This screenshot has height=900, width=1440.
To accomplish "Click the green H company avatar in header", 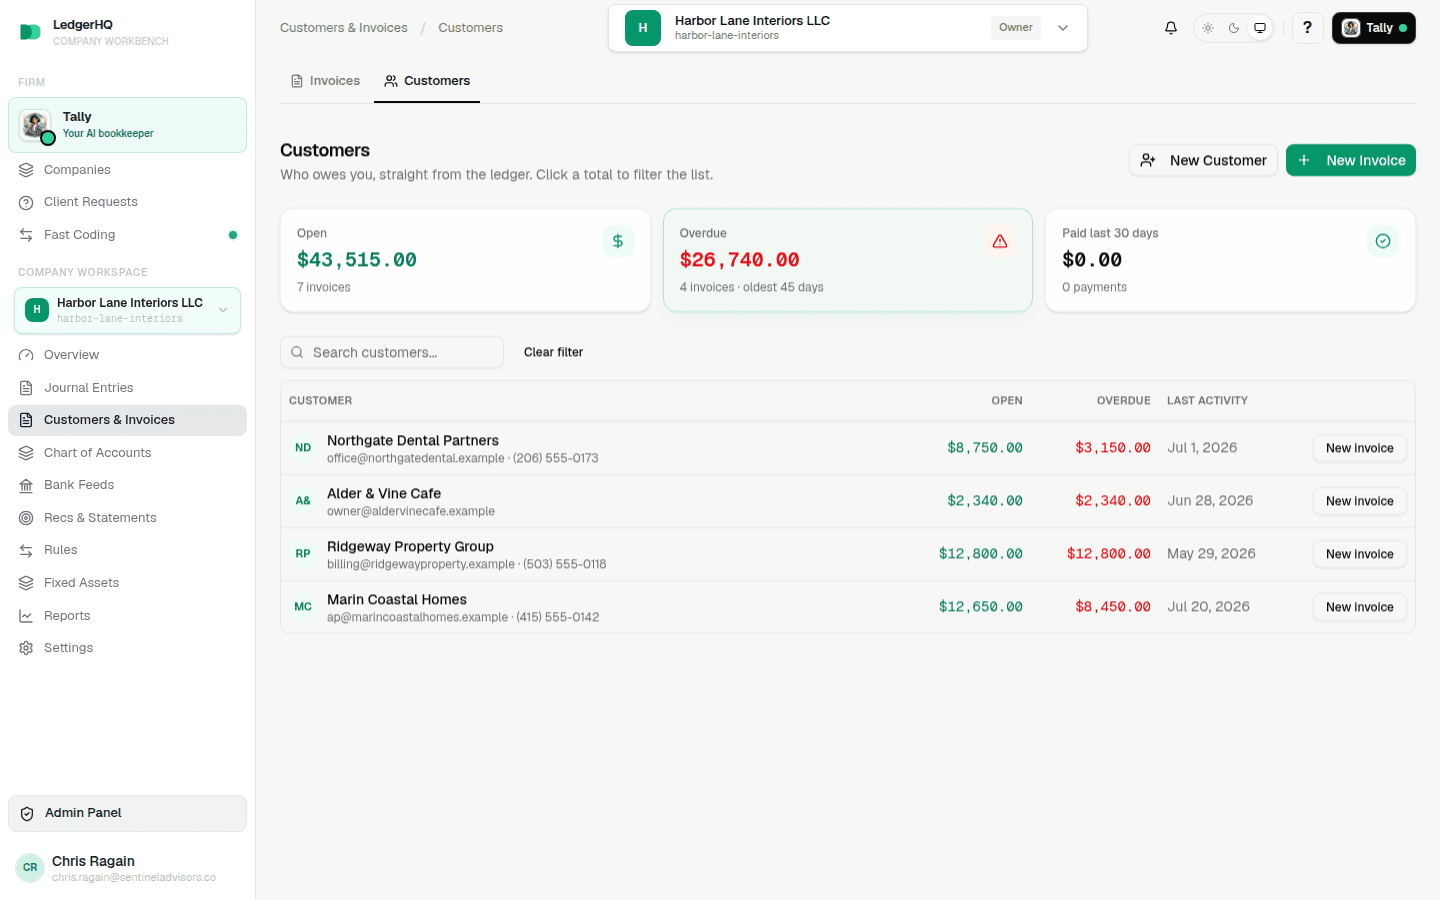I will 643,28.
